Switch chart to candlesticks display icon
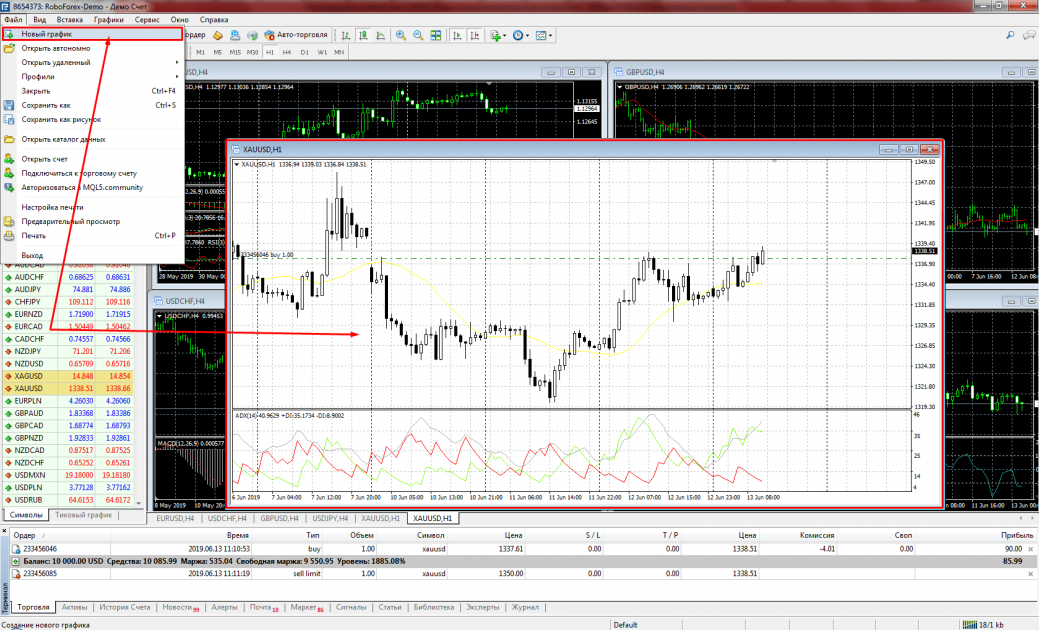Screen dimensions: 1039x630 (363, 35)
